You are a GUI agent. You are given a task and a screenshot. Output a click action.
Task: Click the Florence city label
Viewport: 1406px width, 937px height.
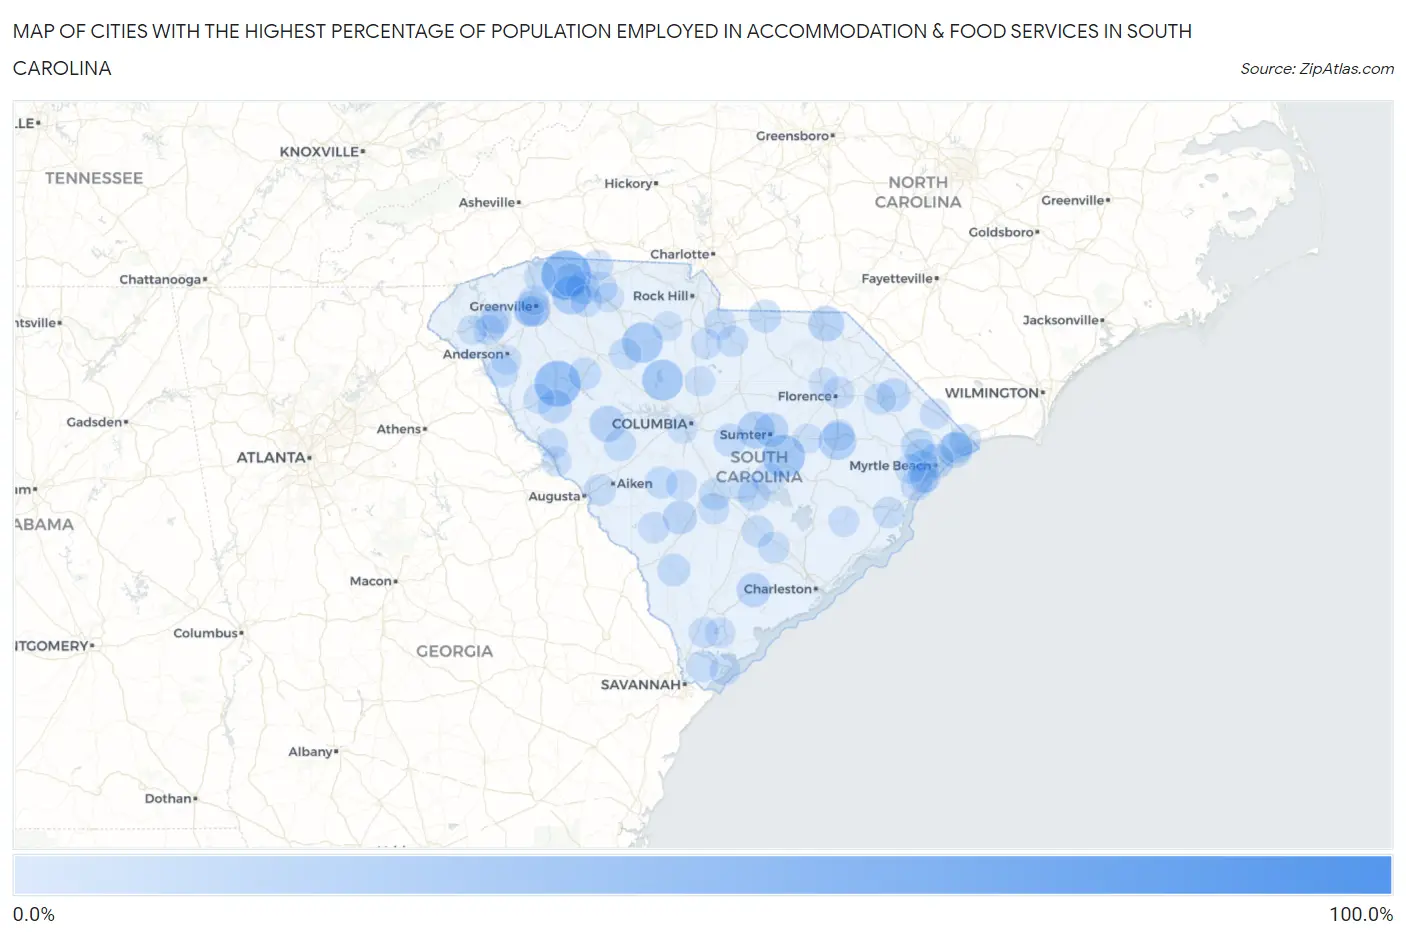coord(808,396)
